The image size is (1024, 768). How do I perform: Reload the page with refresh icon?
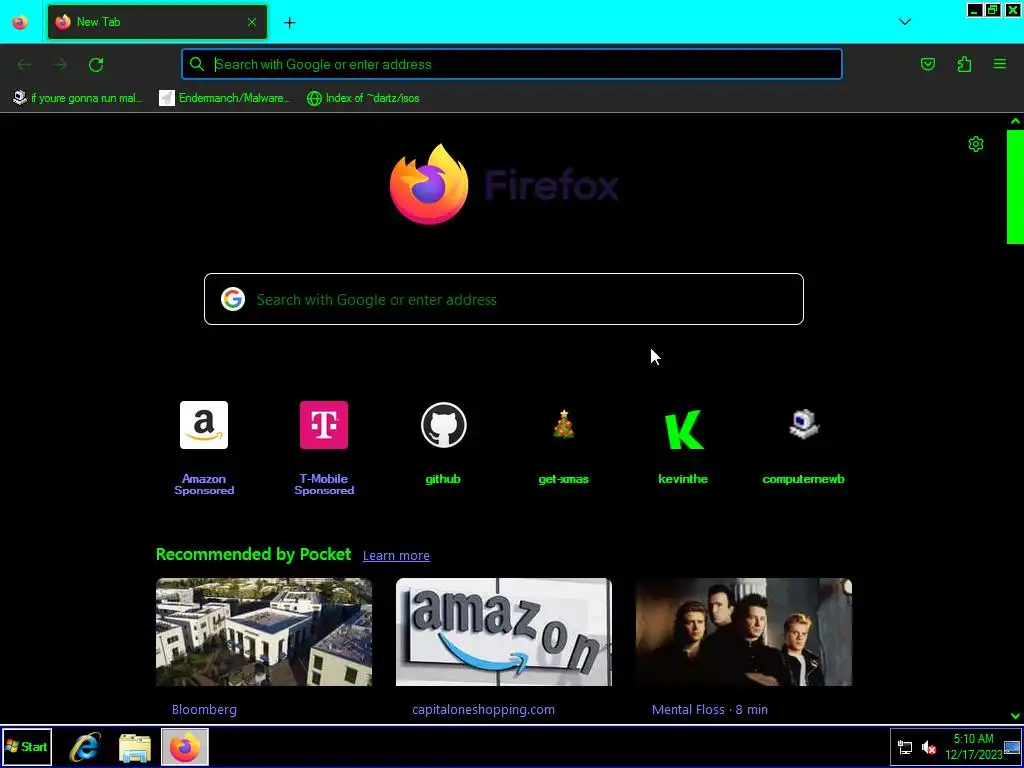pyautogui.click(x=96, y=65)
